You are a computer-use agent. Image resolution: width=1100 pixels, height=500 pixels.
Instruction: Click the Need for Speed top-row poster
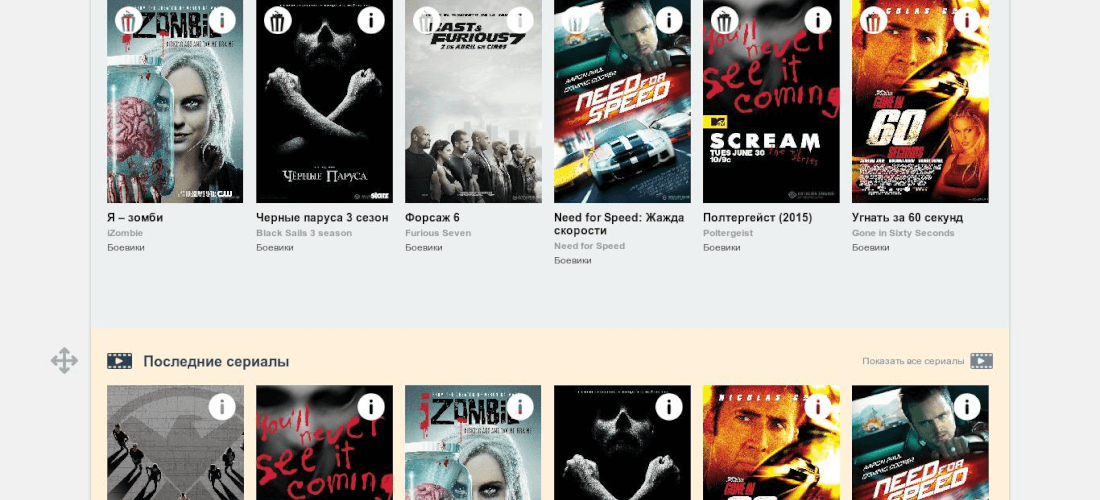click(622, 102)
